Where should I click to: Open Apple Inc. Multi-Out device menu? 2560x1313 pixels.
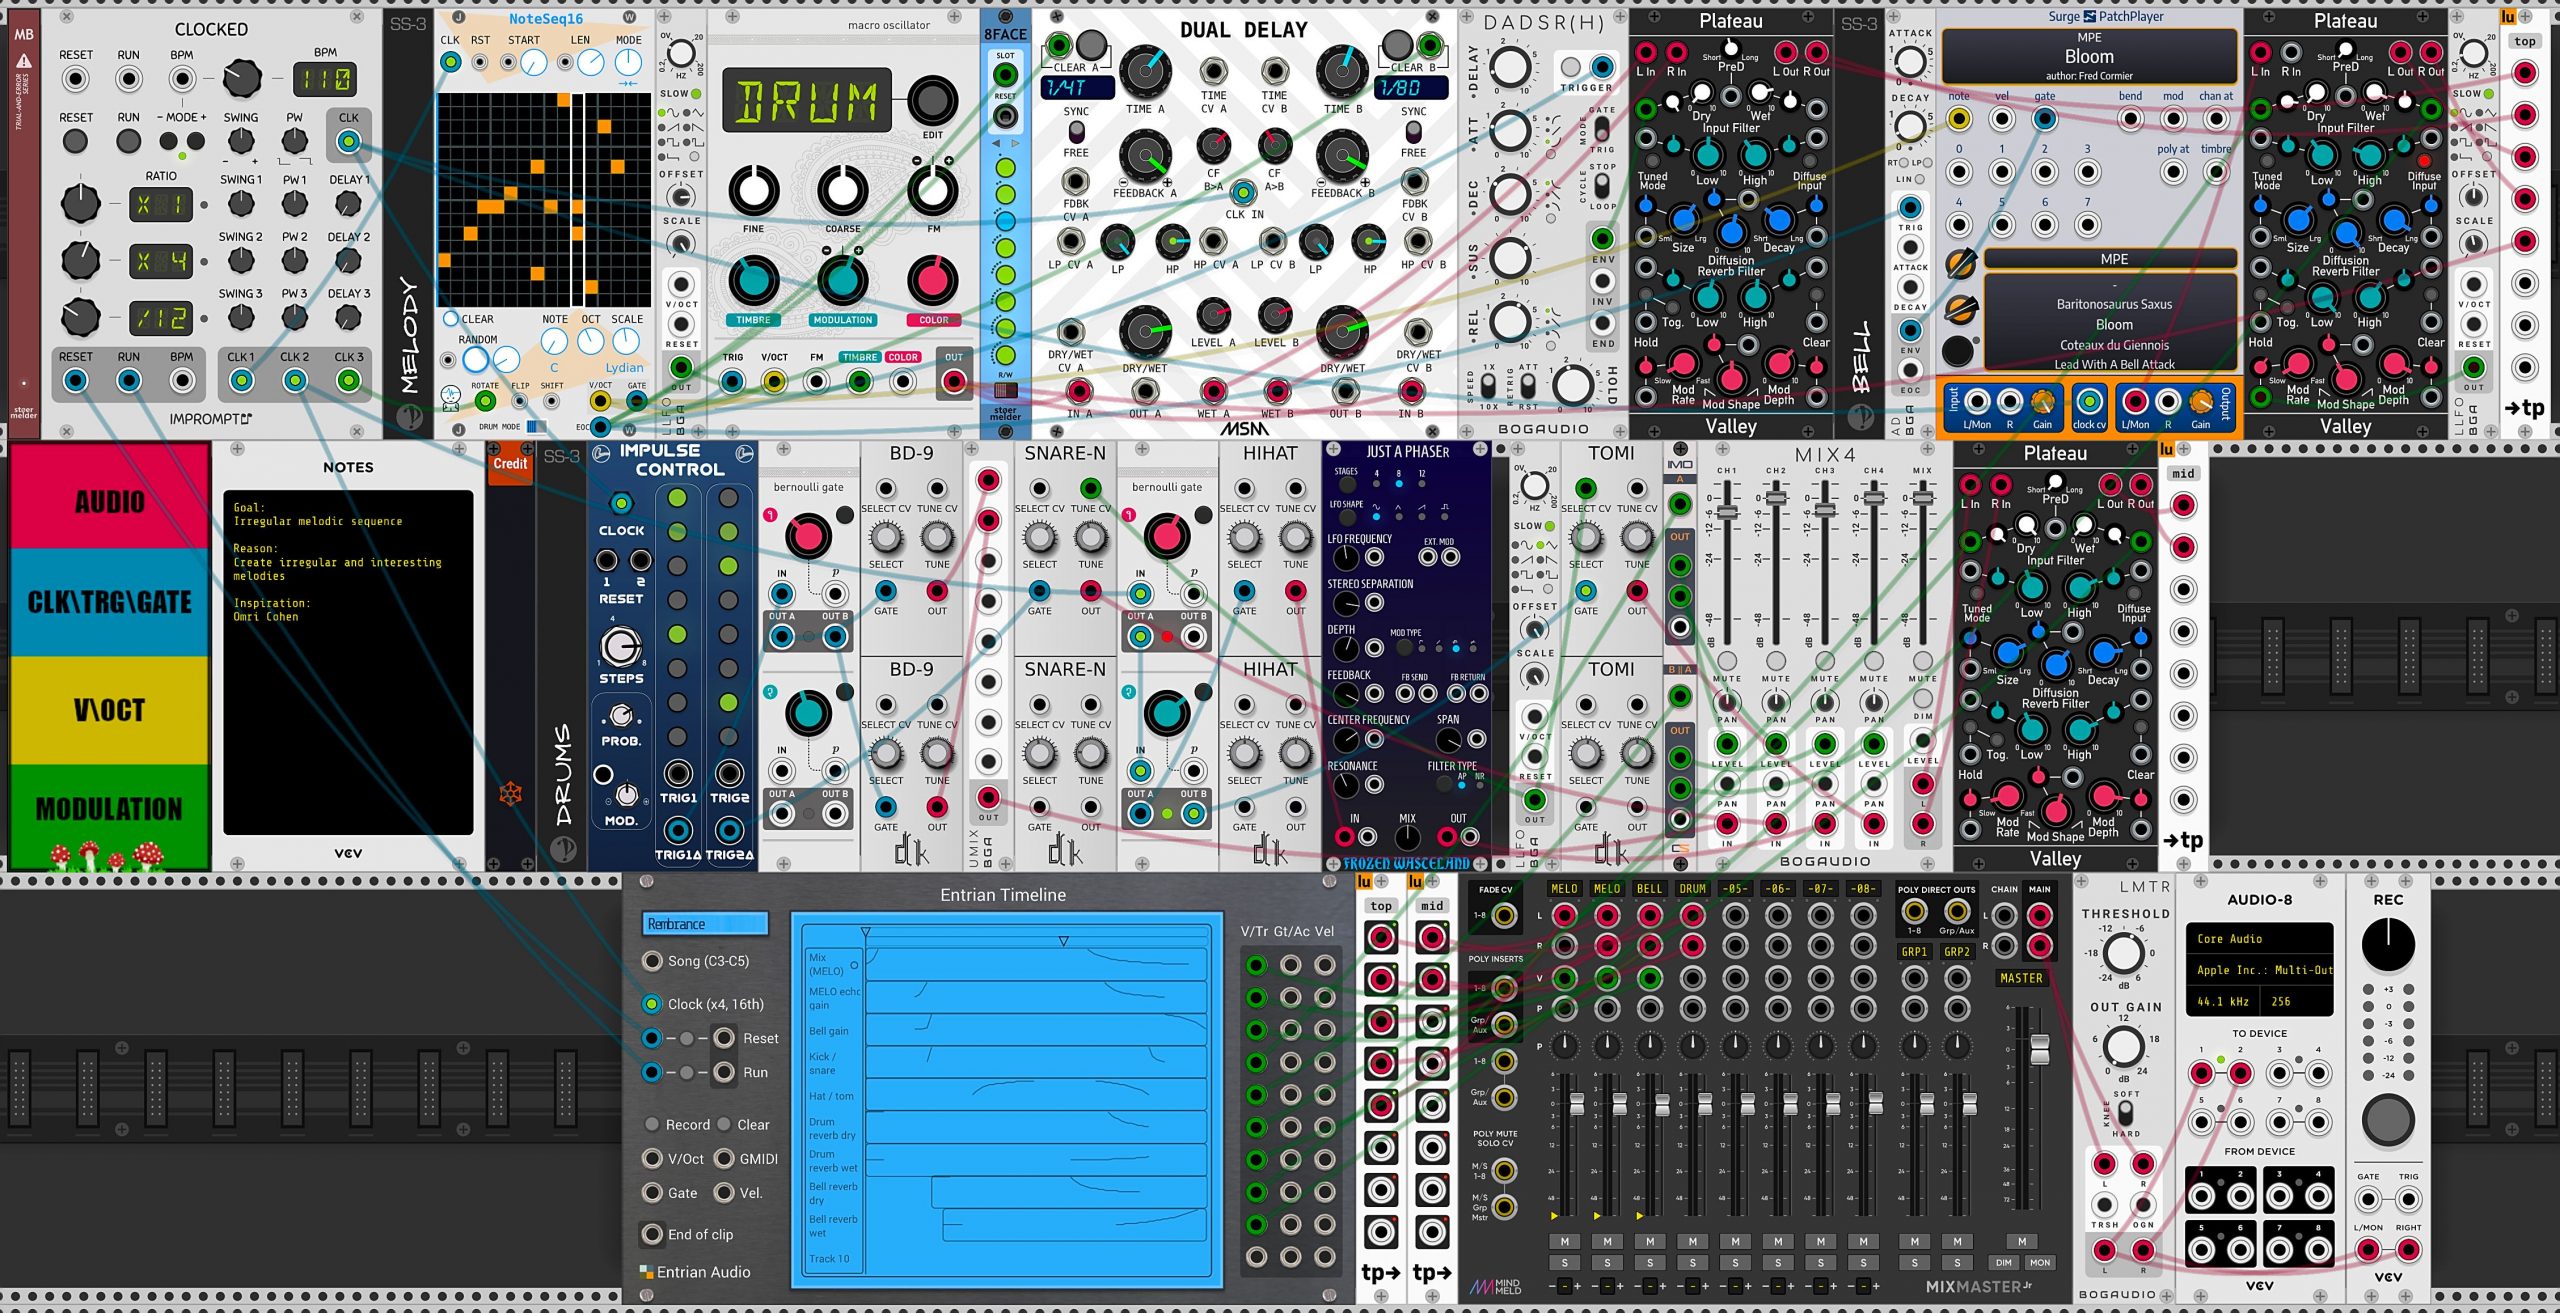click(2259, 970)
